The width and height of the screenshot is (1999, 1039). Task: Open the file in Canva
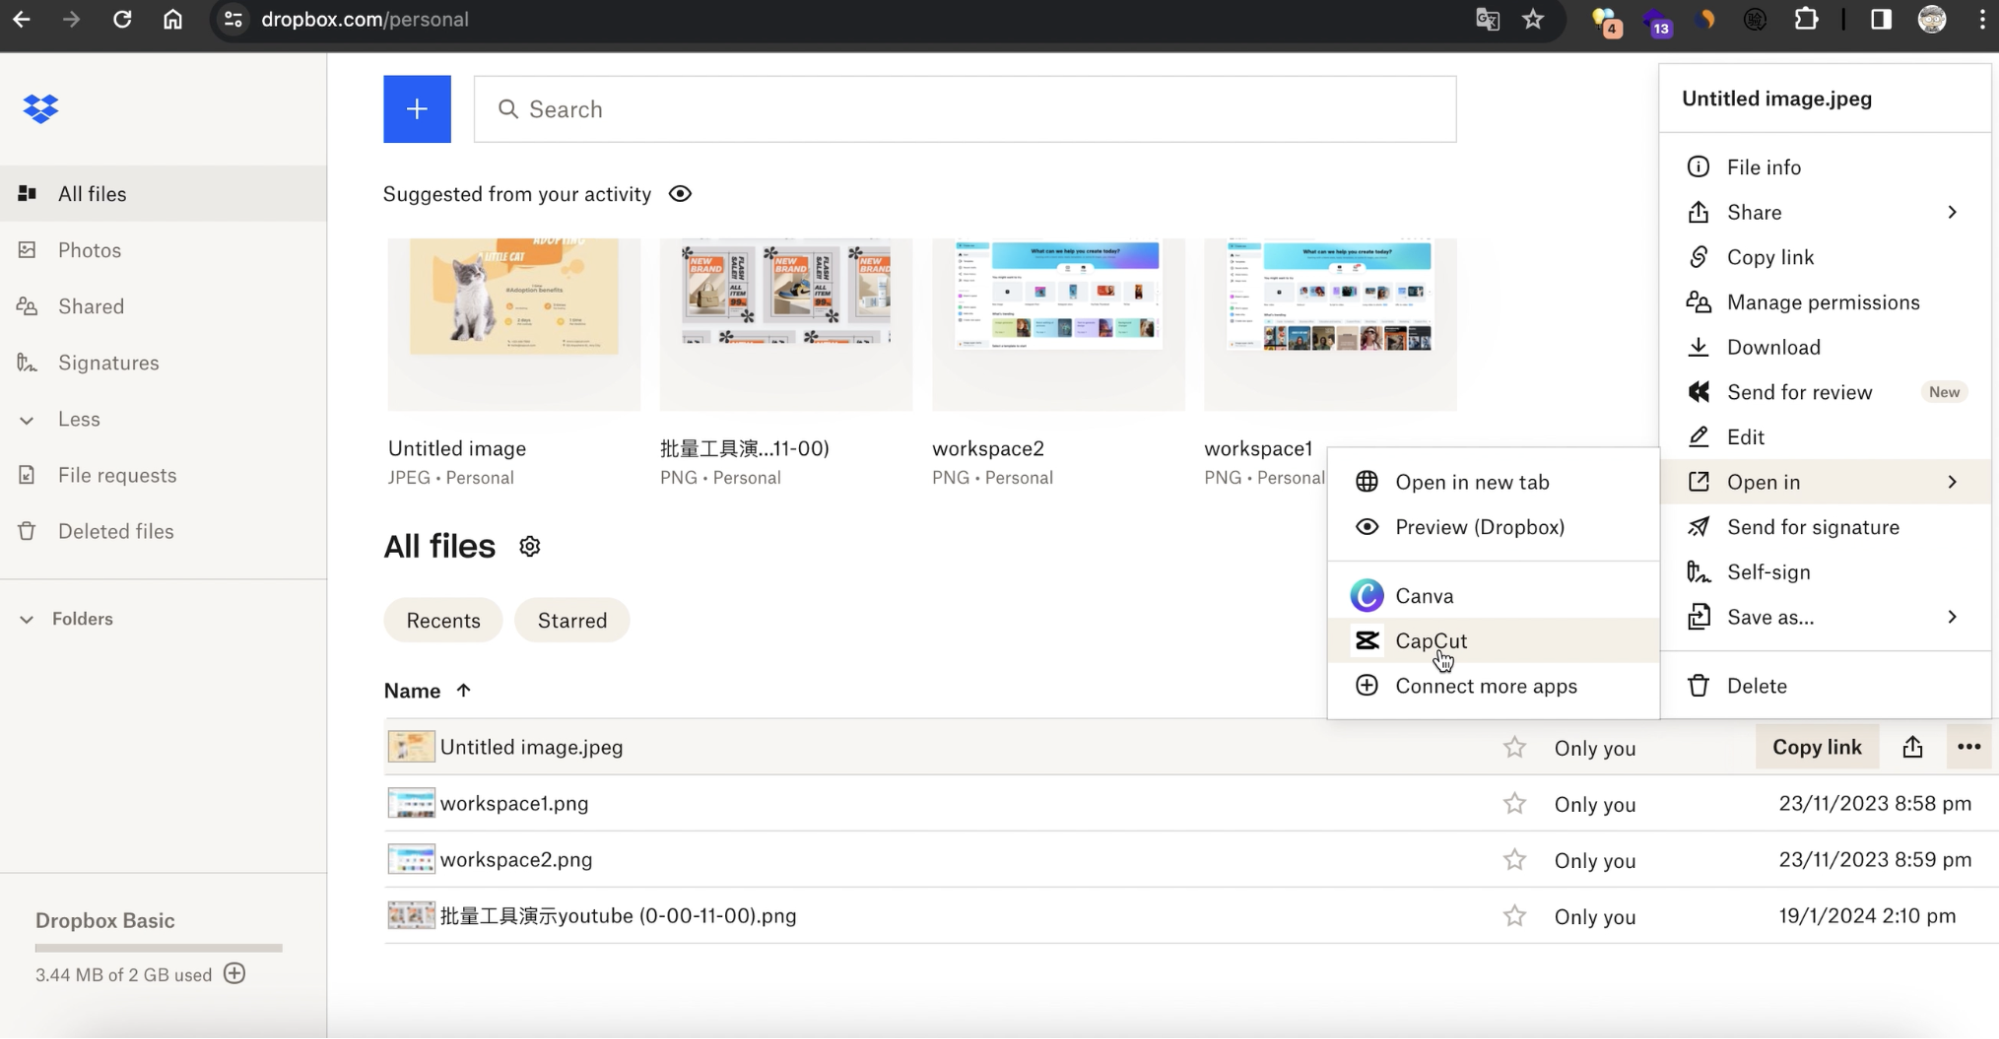(1424, 595)
